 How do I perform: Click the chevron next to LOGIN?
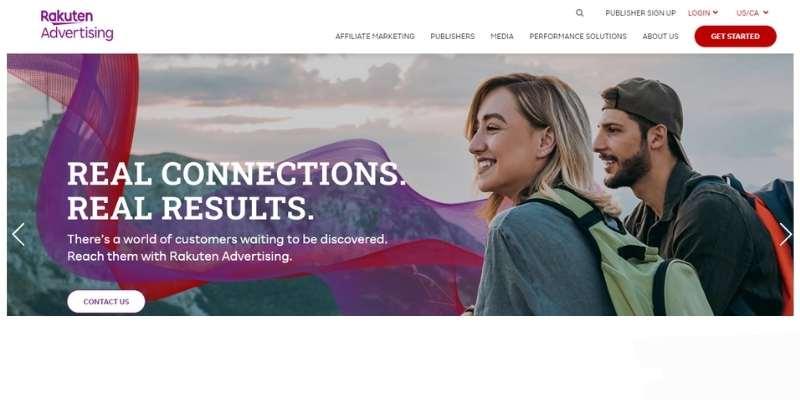pyautogui.click(x=715, y=13)
